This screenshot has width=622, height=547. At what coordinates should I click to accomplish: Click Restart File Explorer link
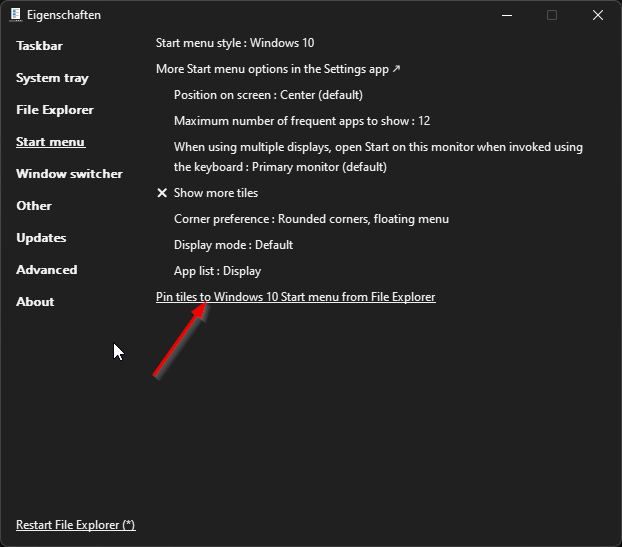pos(75,525)
